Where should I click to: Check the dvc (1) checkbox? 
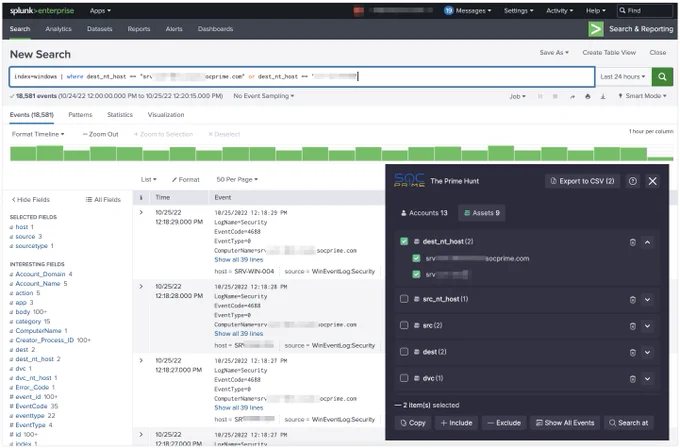404,379
